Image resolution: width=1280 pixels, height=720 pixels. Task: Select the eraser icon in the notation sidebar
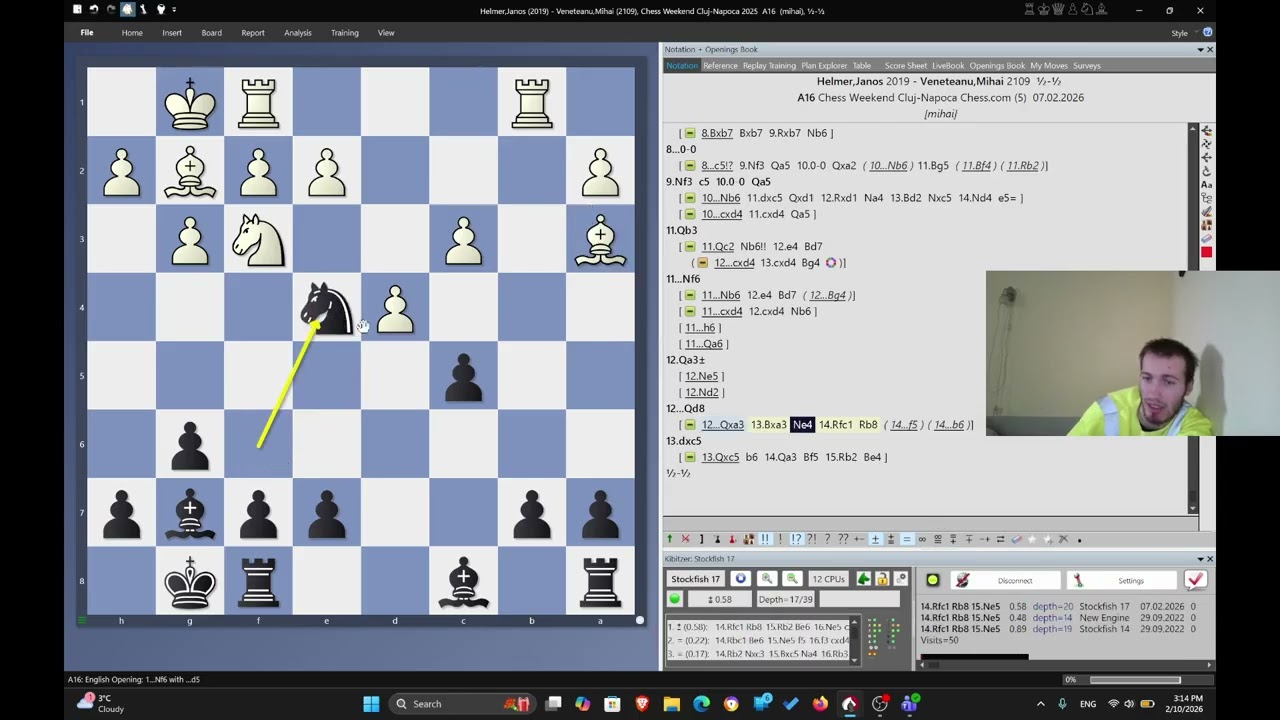click(1207, 238)
